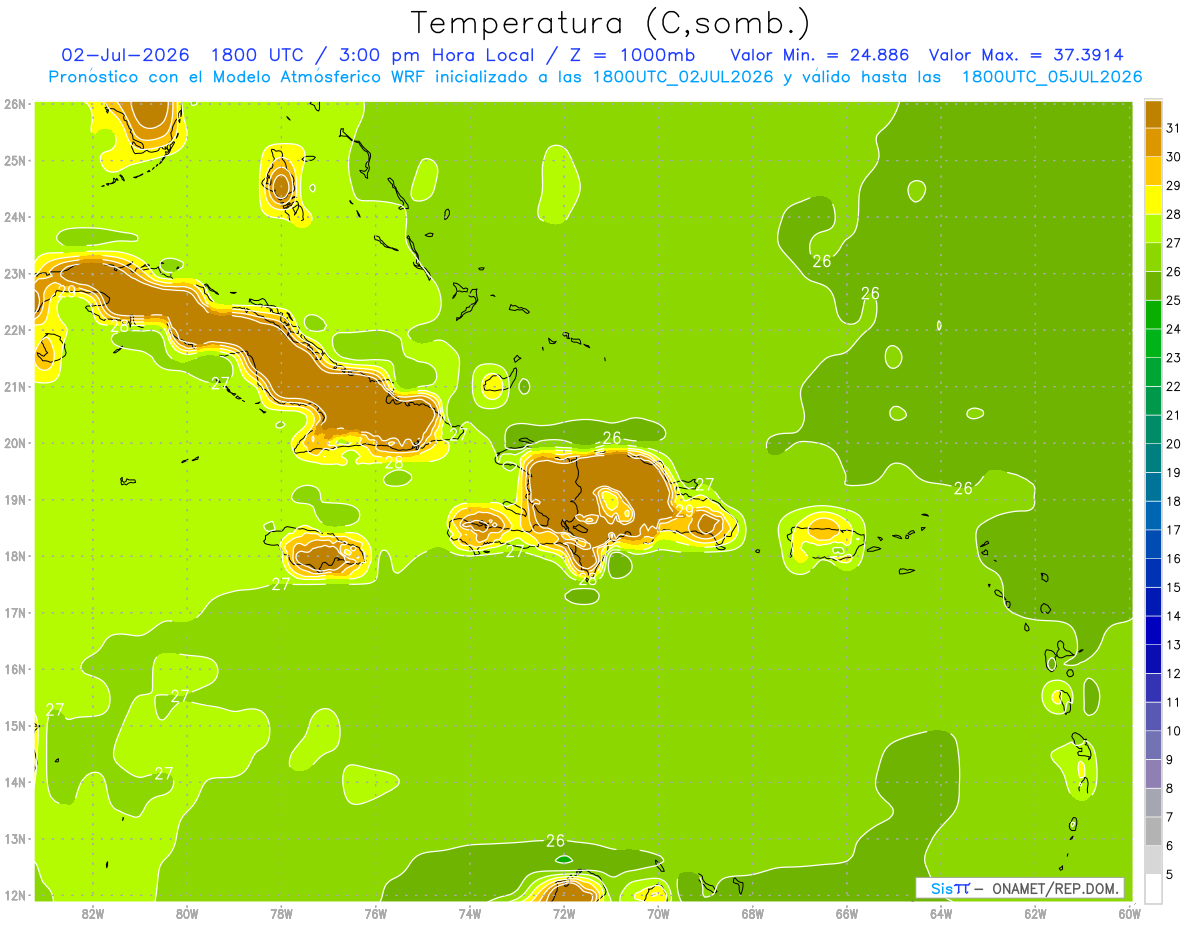1200x927 pixels.
Task: Click gray color bar segment between 6 and 7
Action: pos(1153,830)
